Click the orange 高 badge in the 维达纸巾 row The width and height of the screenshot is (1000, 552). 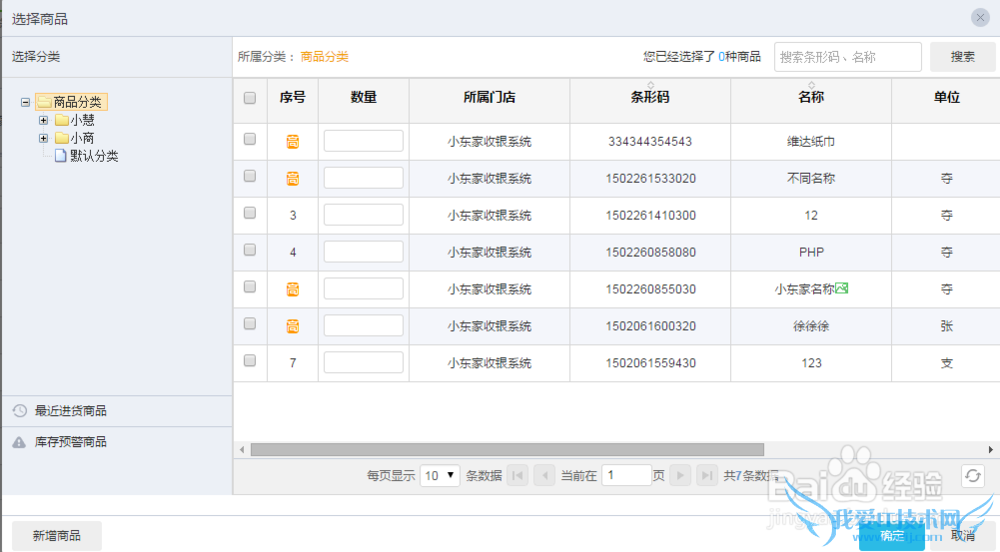[293, 142]
